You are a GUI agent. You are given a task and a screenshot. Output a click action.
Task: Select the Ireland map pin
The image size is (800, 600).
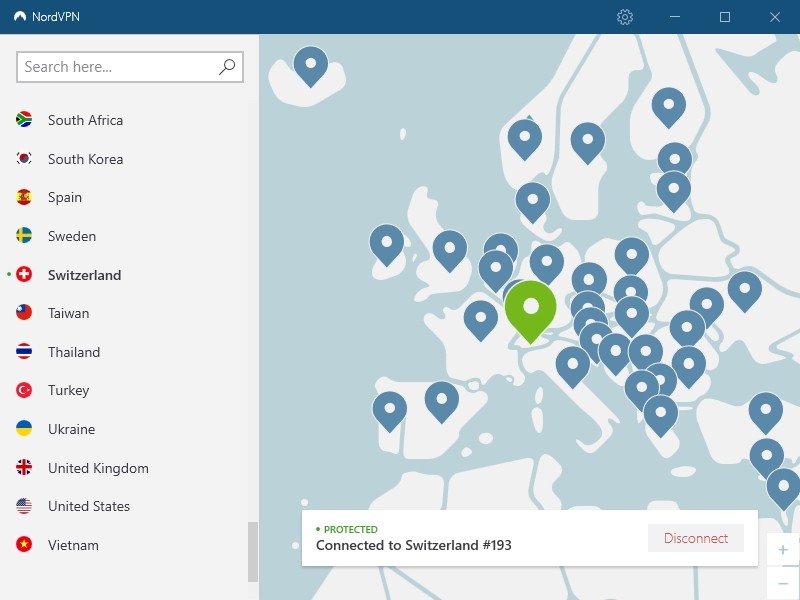(387, 244)
